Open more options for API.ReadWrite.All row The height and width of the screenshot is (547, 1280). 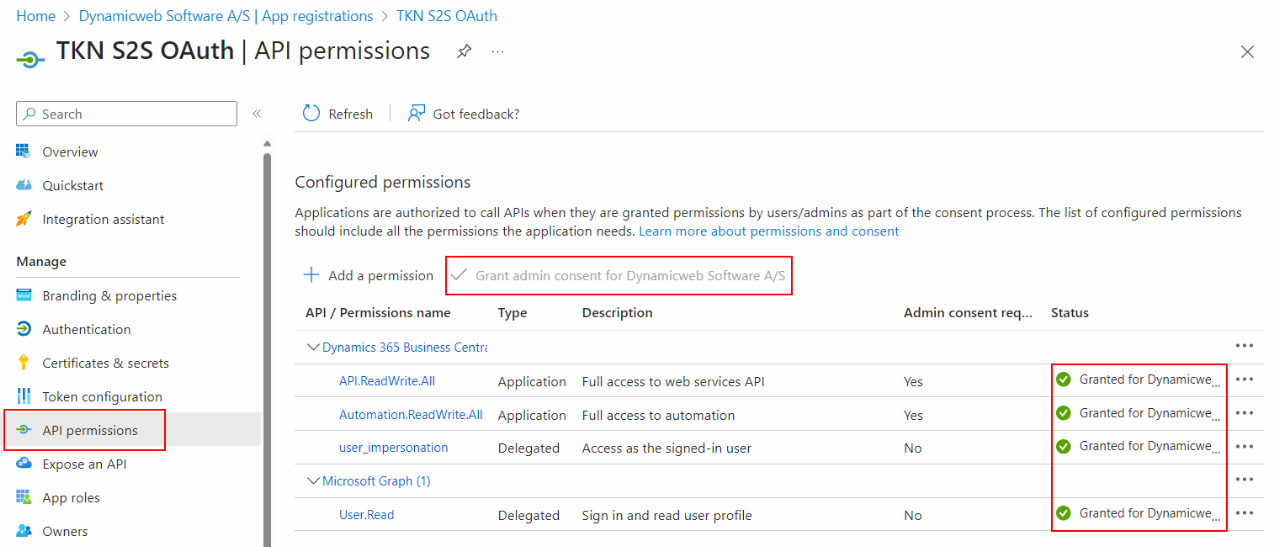tap(1244, 380)
